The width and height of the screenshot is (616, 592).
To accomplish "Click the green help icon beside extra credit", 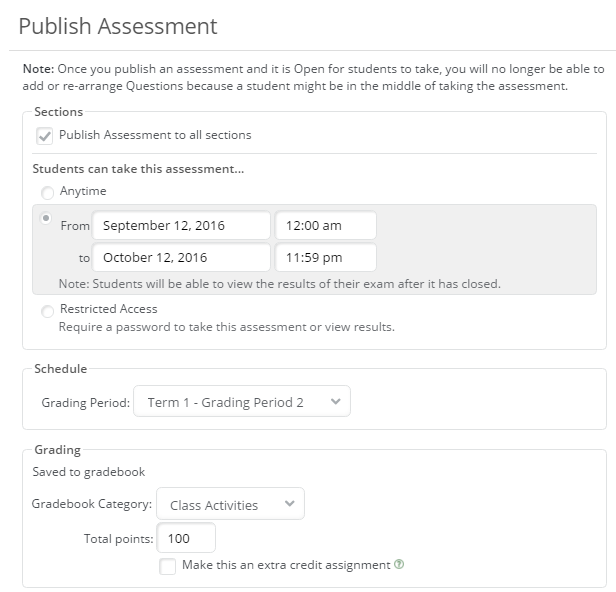I will pyautogui.click(x=400, y=565).
